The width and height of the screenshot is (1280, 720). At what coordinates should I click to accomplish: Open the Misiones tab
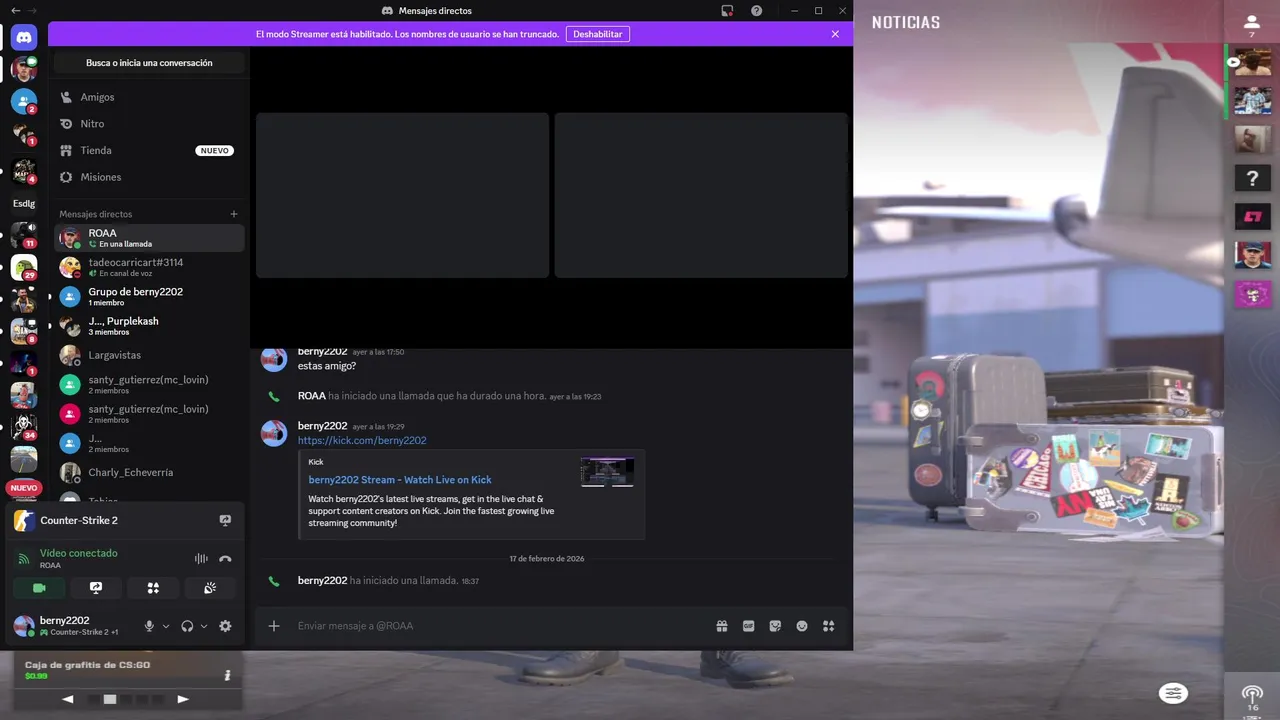click(x=149, y=177)
